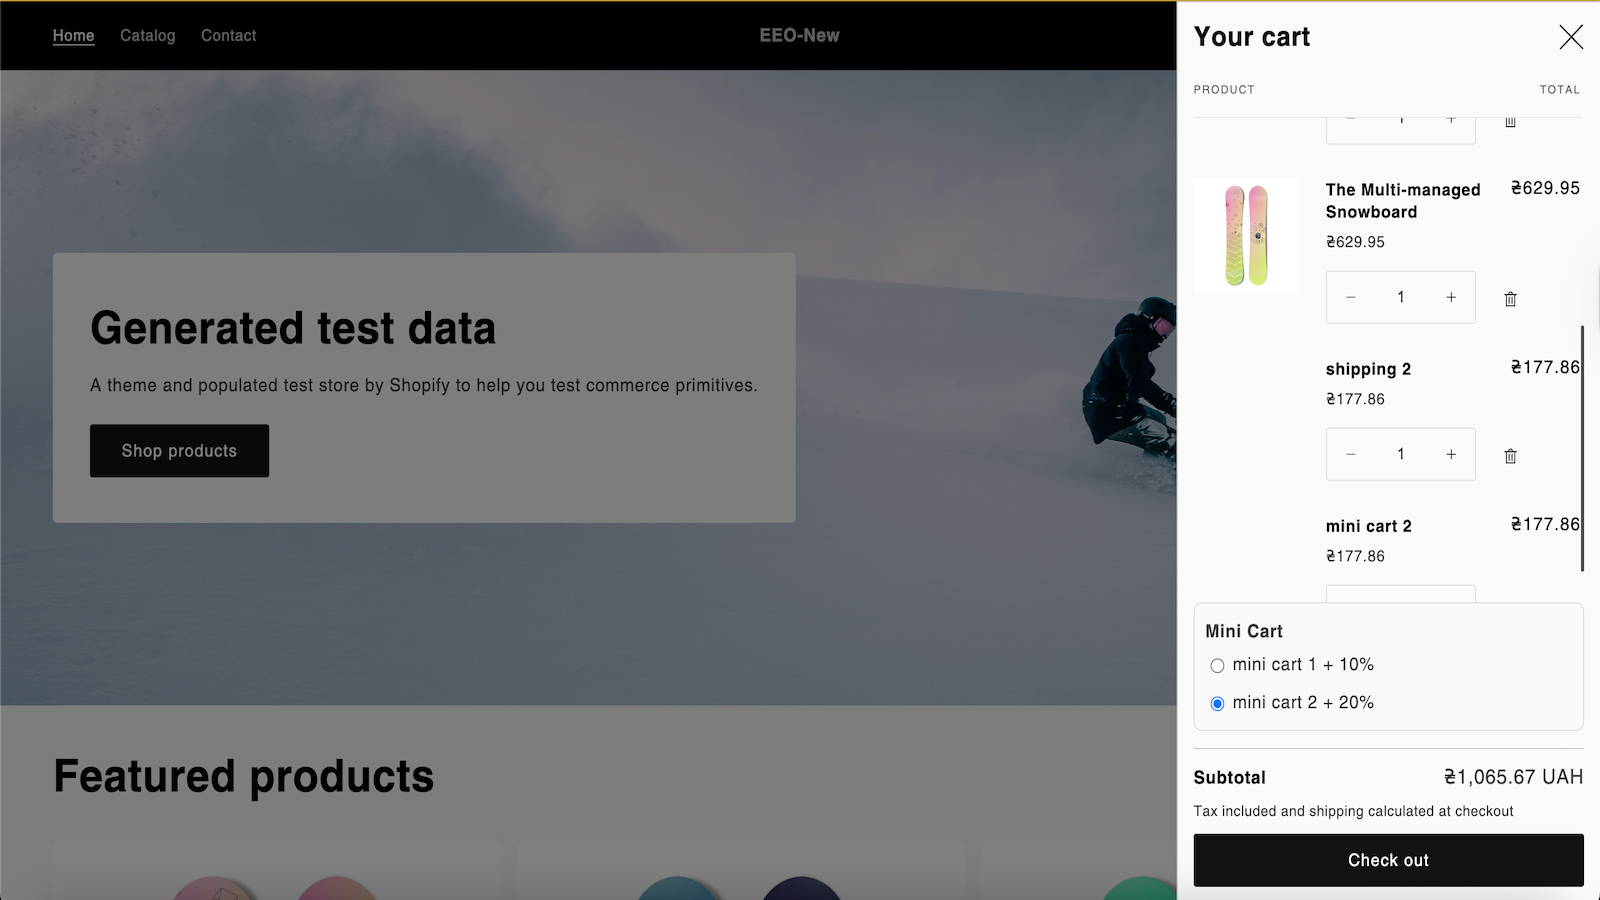Select the mini cart 2 + 20% option
The height and width of the screenshot is (900, 1600).
click(x=1217, y=704)
